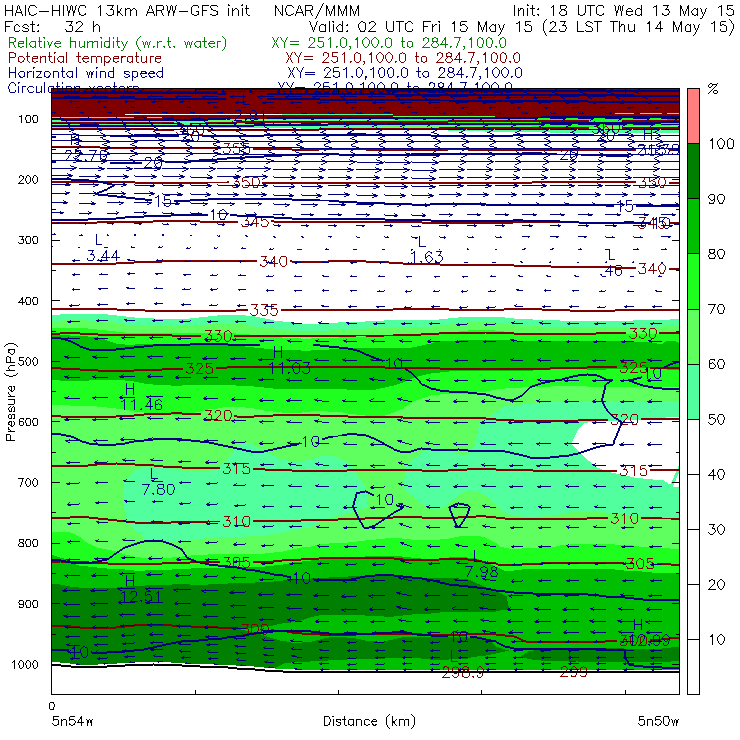Click the "300" pressure axis label

[x=28, y=240]
